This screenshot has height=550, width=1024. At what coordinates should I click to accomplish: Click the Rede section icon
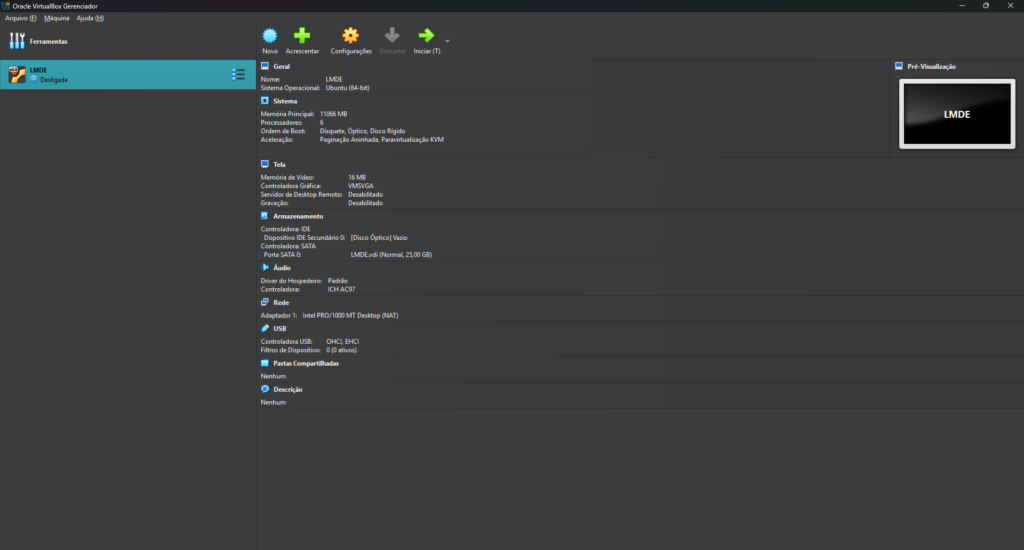[264, 302]
